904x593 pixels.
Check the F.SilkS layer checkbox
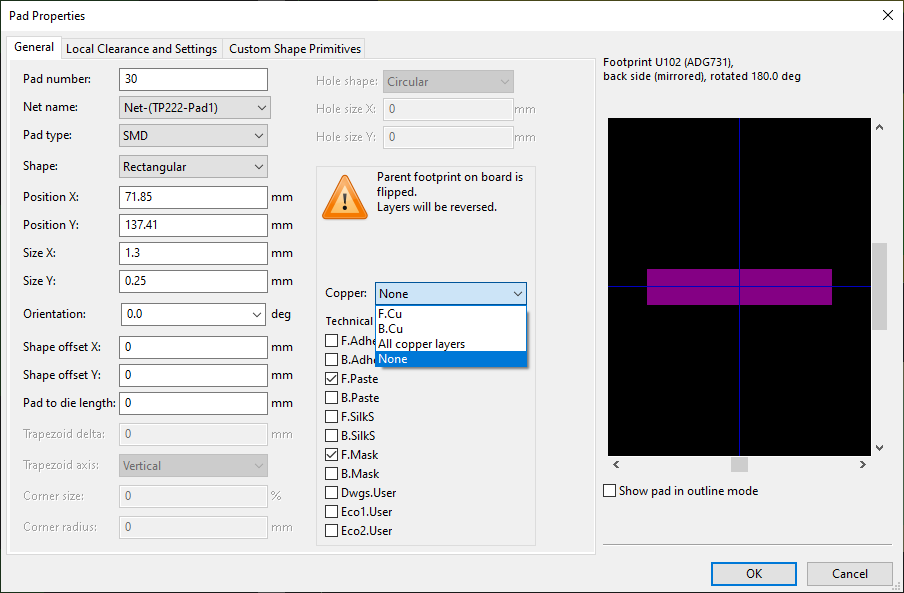(x=331, y=416)
